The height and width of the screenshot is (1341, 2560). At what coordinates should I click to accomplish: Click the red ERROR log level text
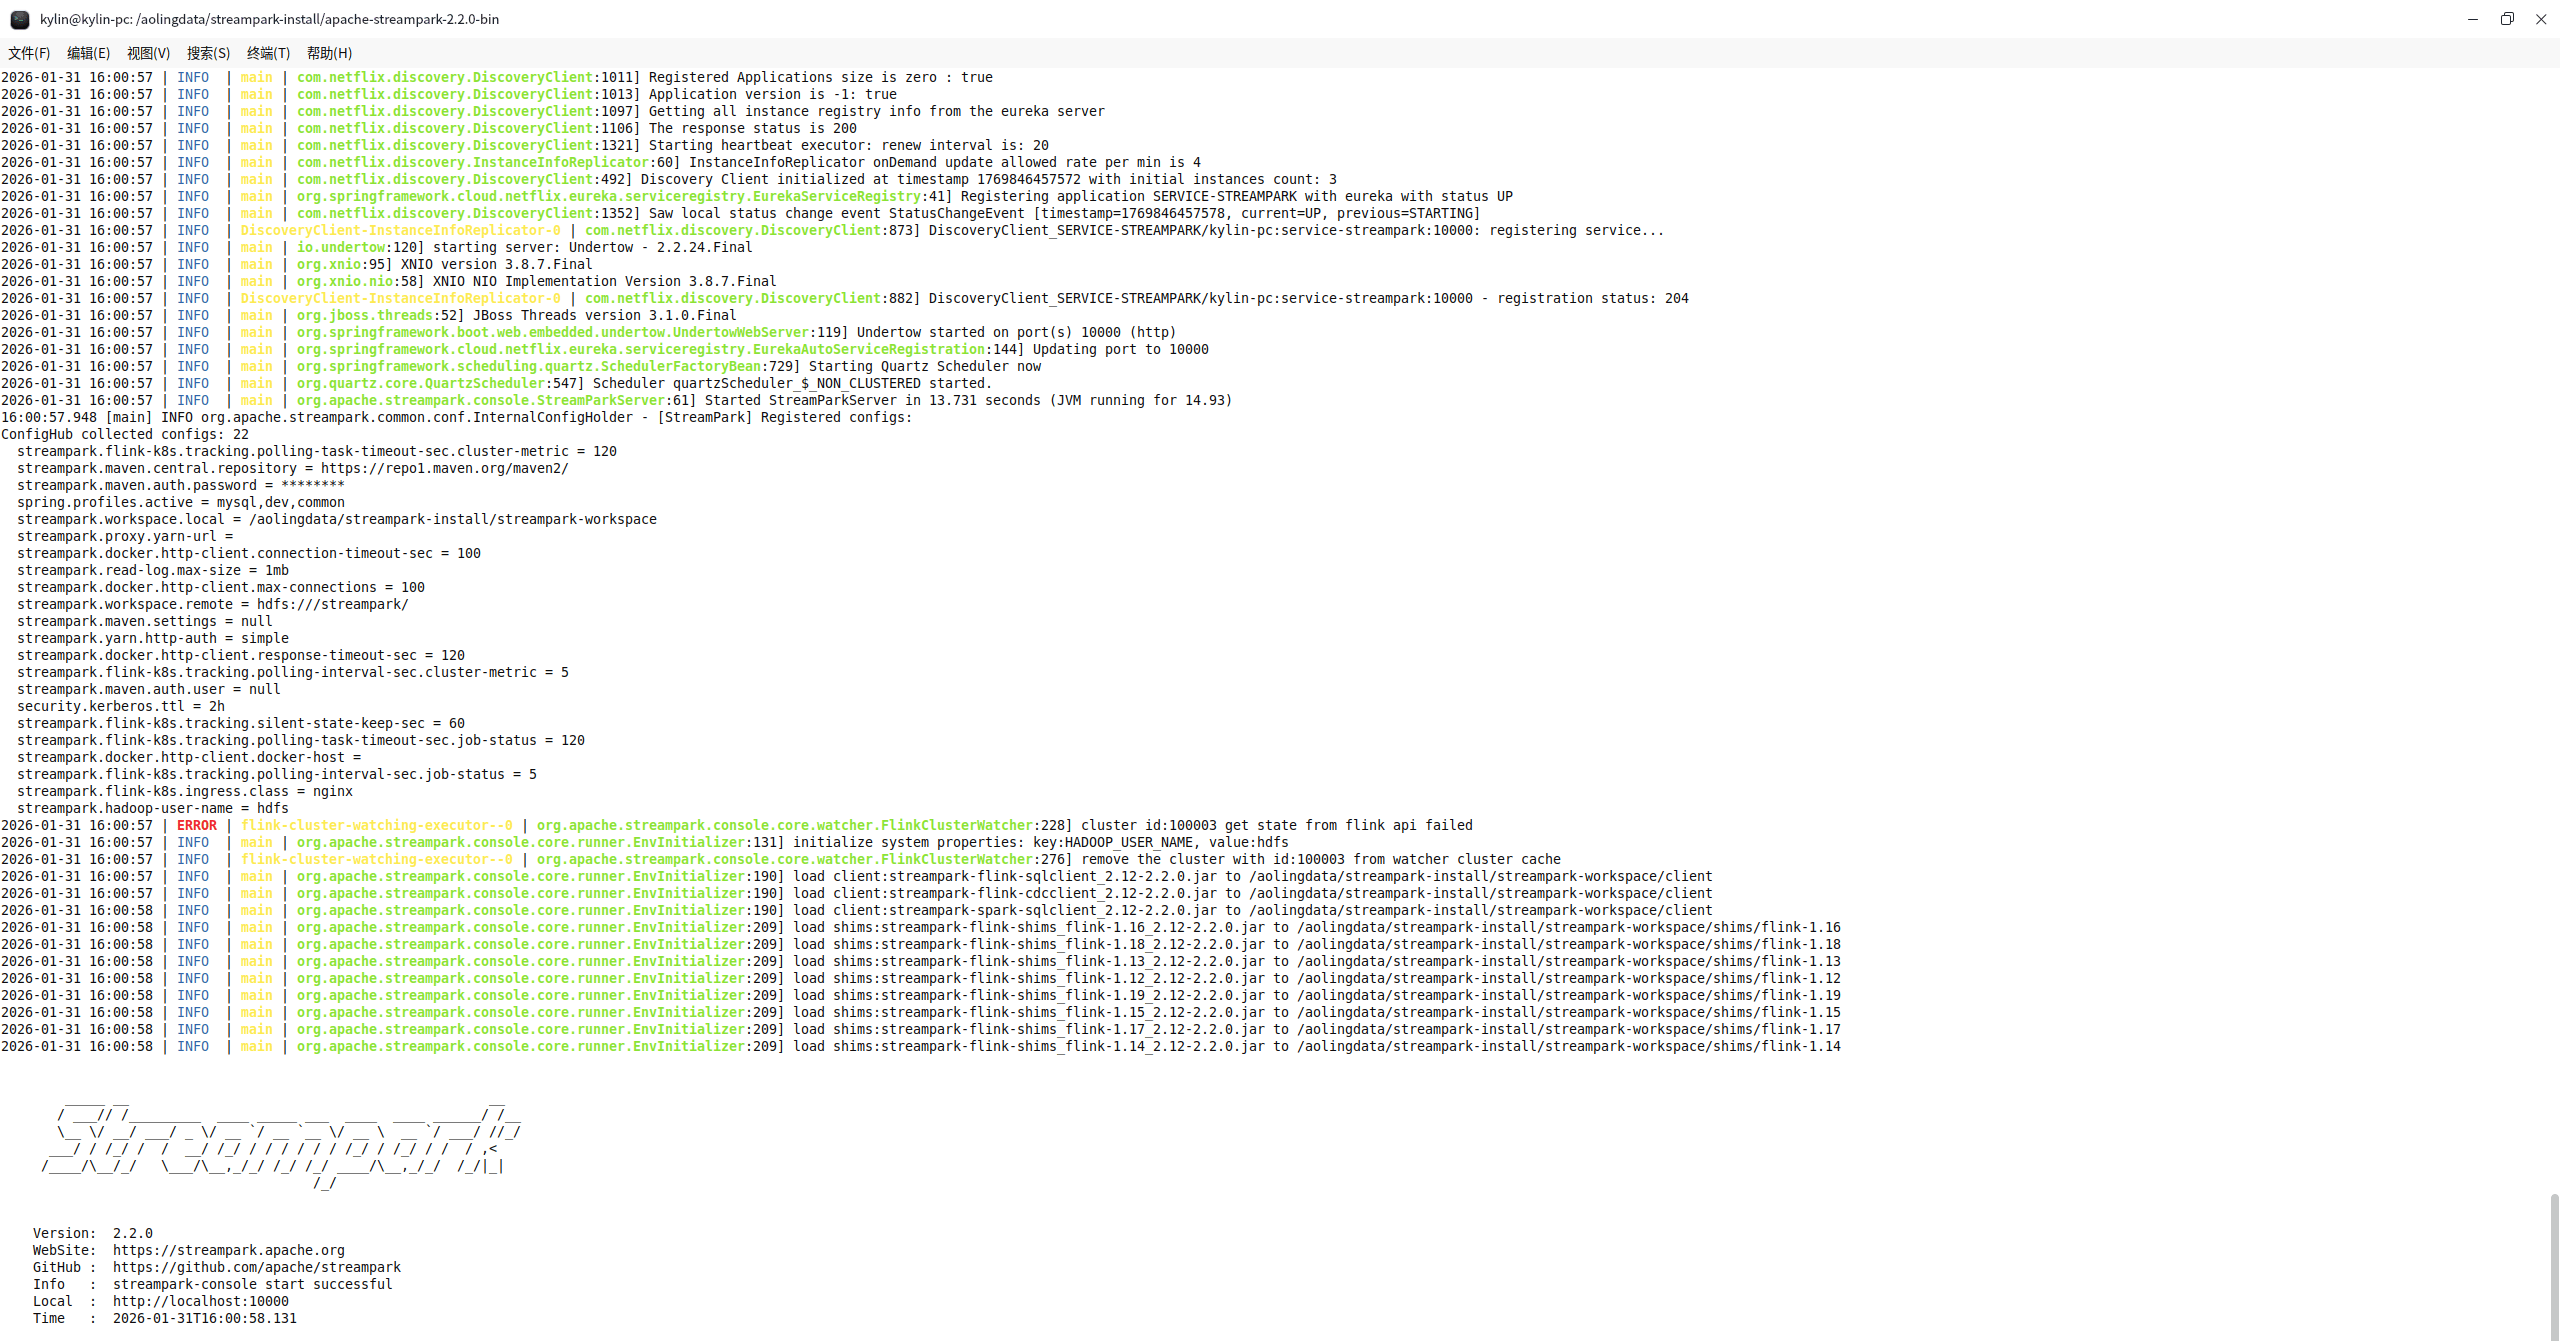[196, 825]
